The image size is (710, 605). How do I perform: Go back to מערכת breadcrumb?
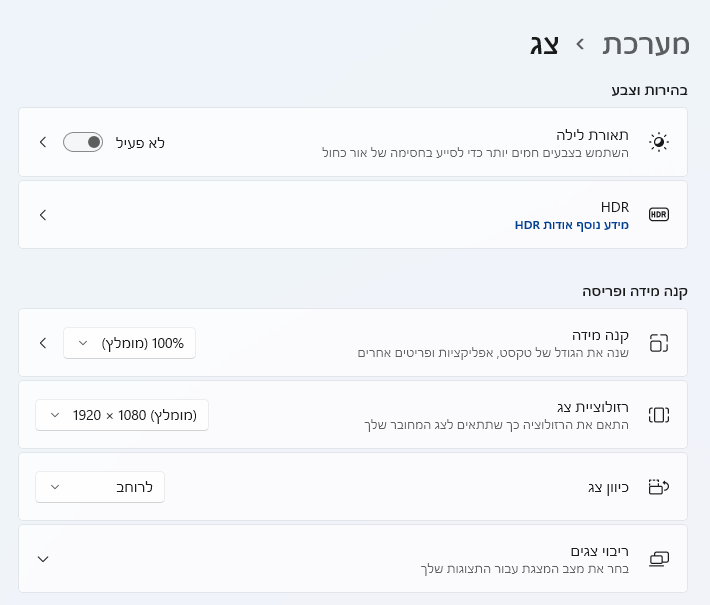(x=646, y=44)
